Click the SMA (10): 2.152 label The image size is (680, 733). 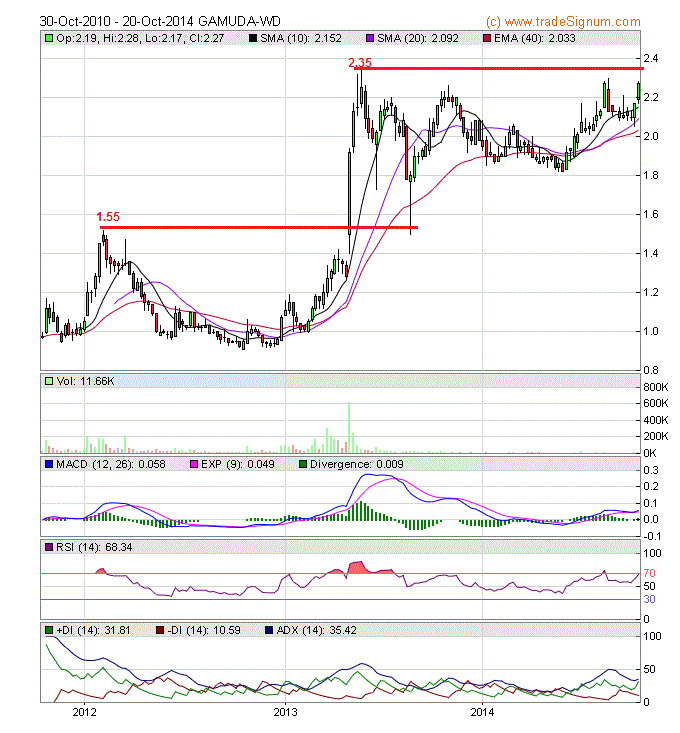pos(301,38)
